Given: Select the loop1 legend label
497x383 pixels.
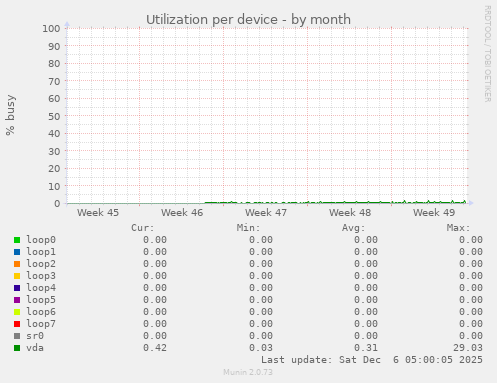Looking at the screenshot, I should tap(41, 252).
